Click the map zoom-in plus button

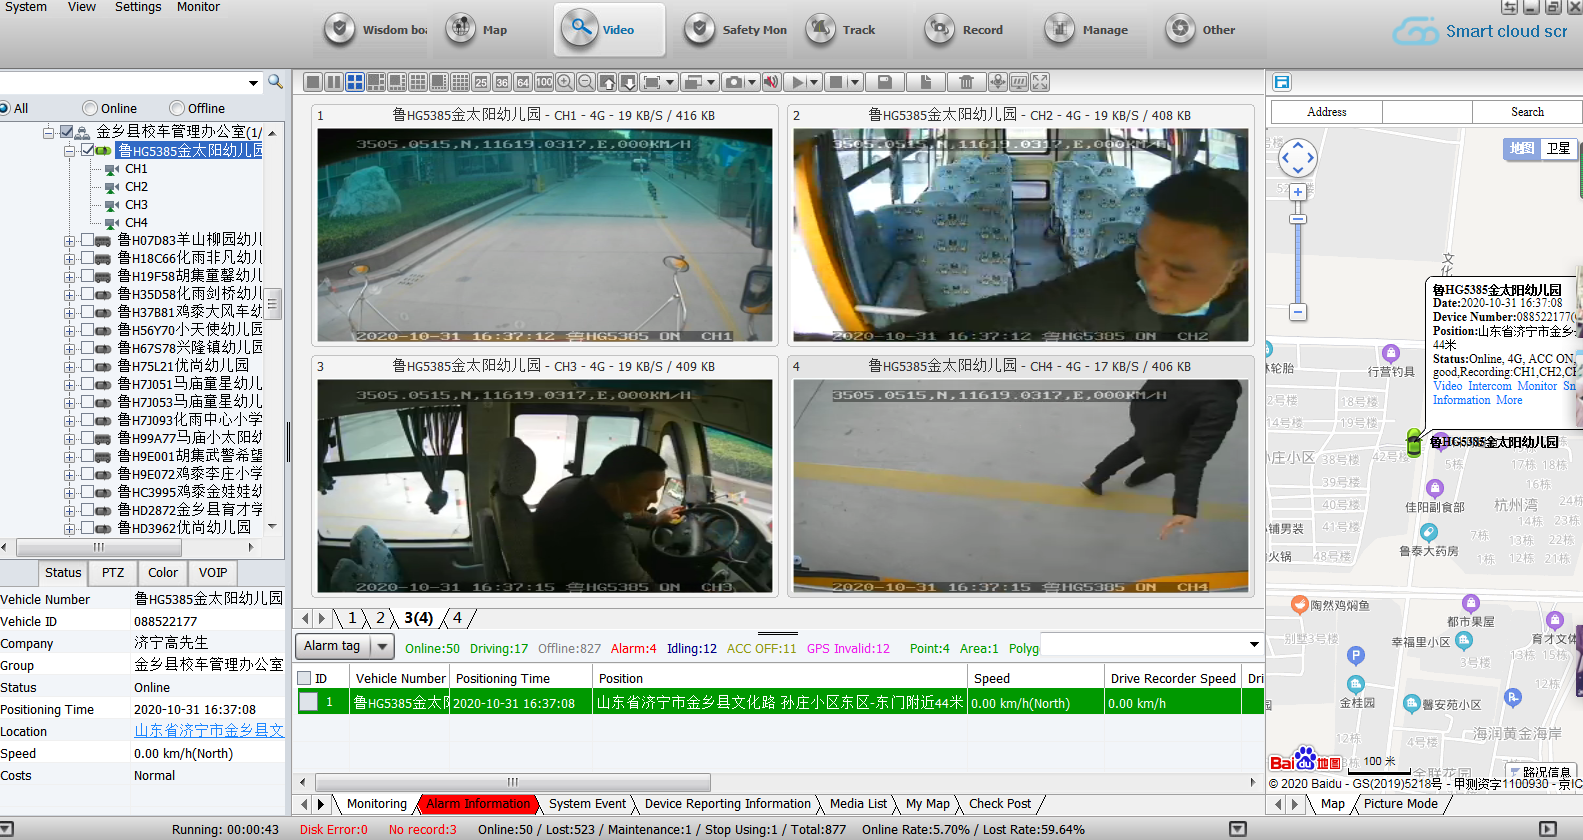click(1298, 192)
